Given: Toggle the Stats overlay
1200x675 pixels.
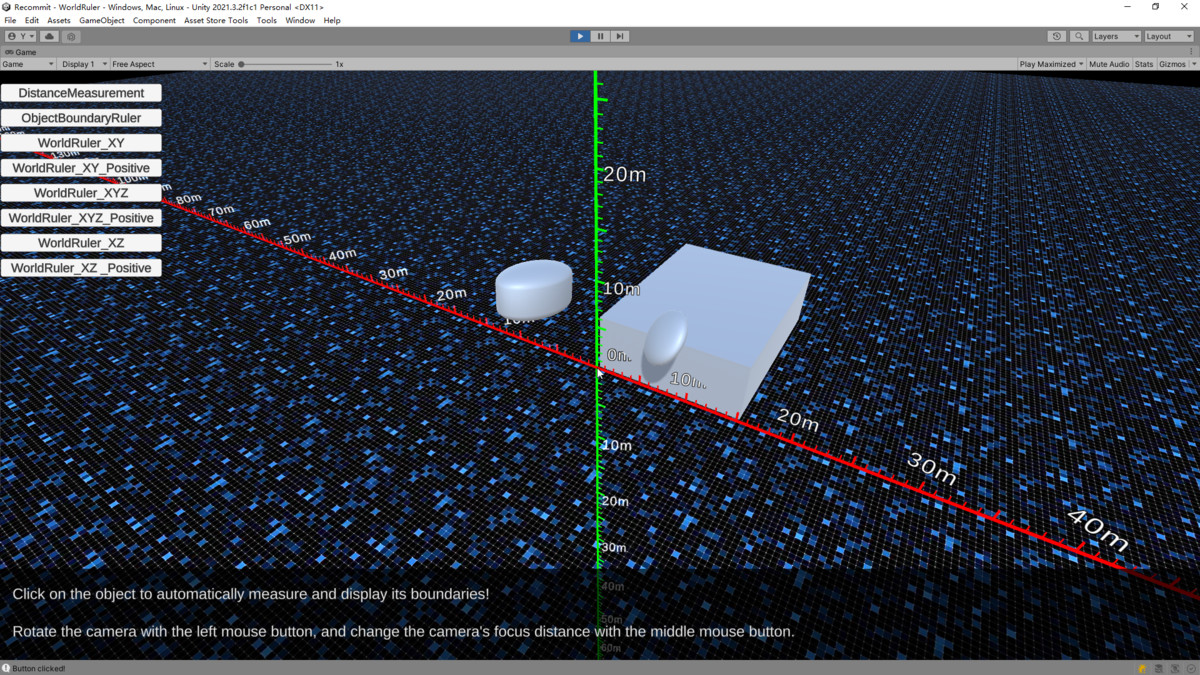Looking at the screenshot, I should pyautogui.click(x=1144, y=64).
